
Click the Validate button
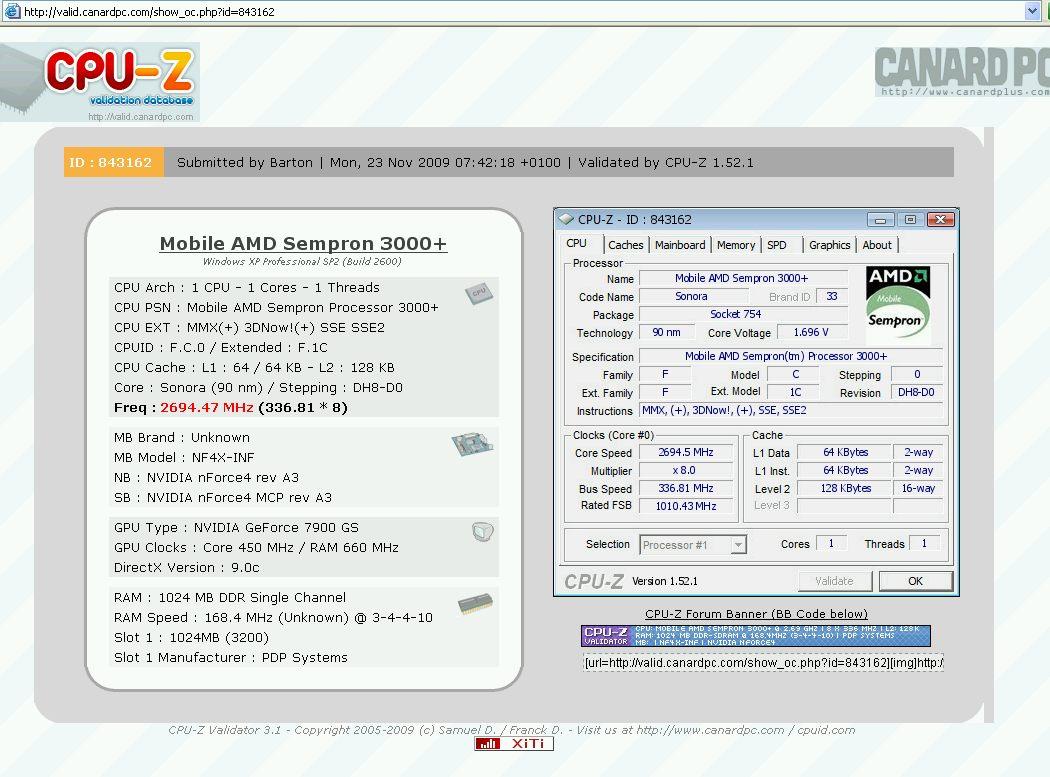834,581
